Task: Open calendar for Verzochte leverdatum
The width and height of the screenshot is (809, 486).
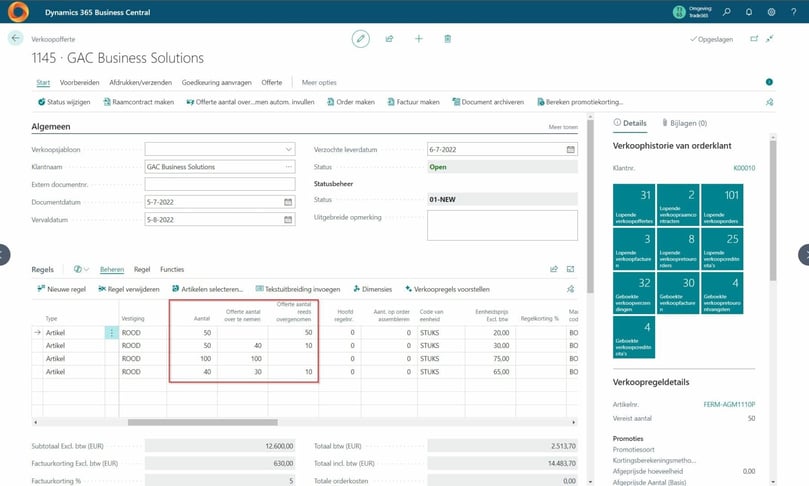Action: coord(570,150)
